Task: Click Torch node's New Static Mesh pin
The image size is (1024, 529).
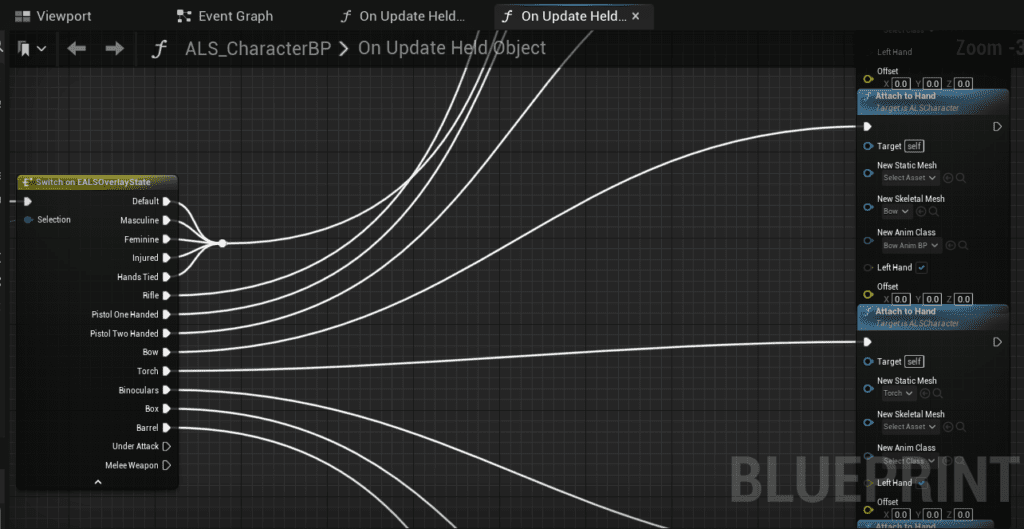Action: [x=868, y=389]
